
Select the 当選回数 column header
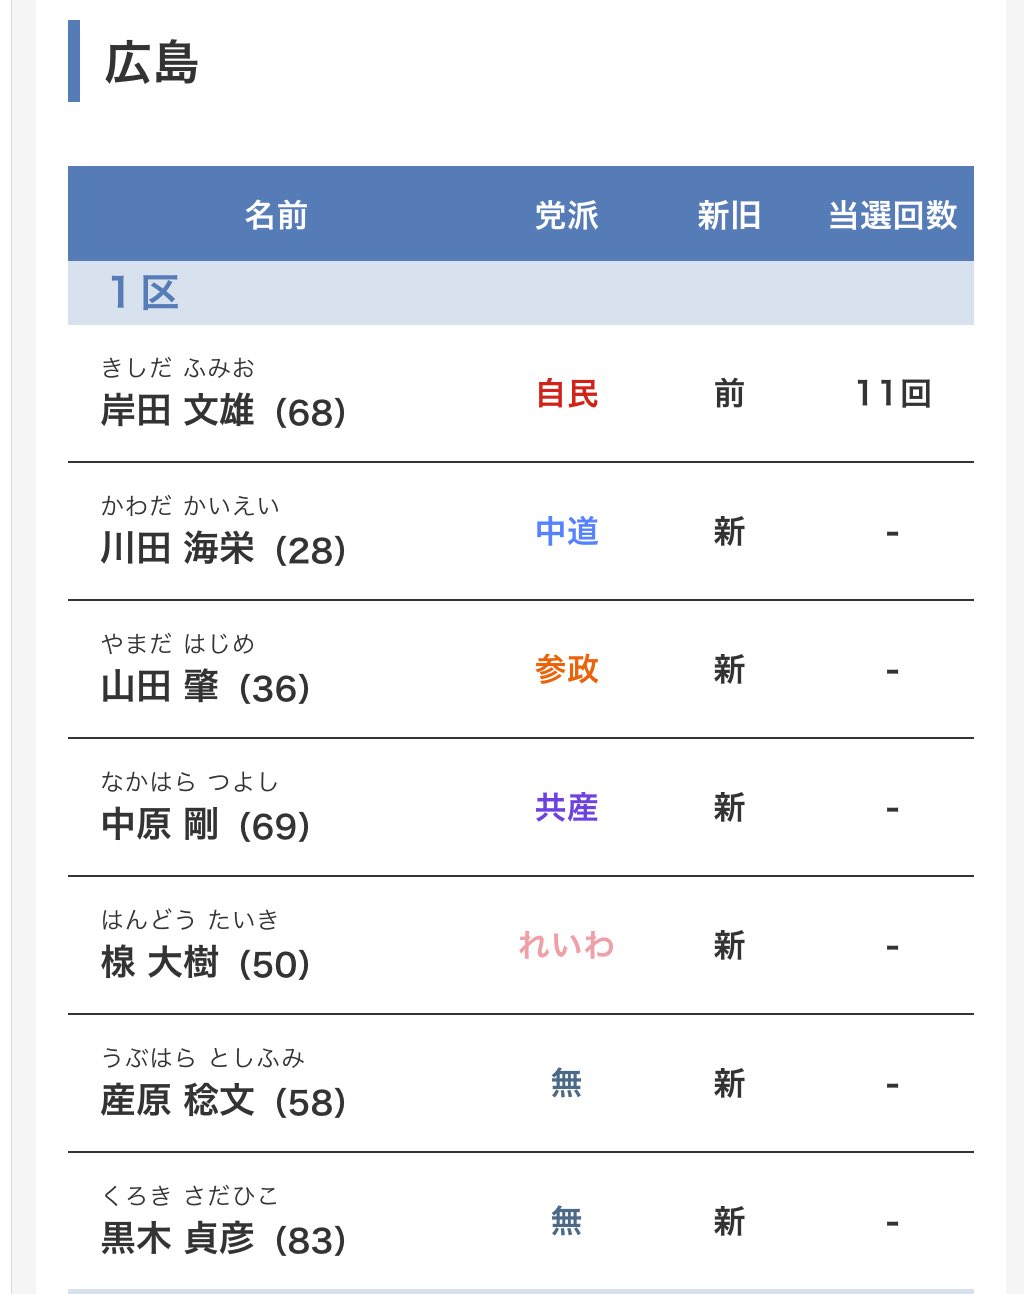892,215
